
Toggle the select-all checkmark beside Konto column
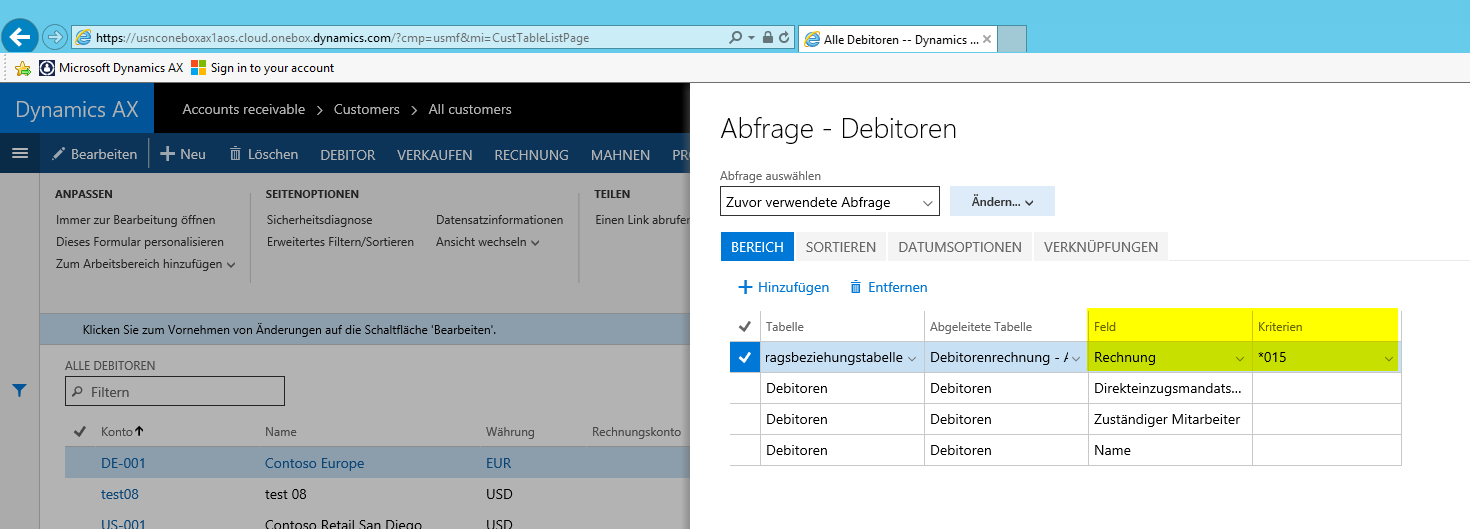(x=80, y=432)
